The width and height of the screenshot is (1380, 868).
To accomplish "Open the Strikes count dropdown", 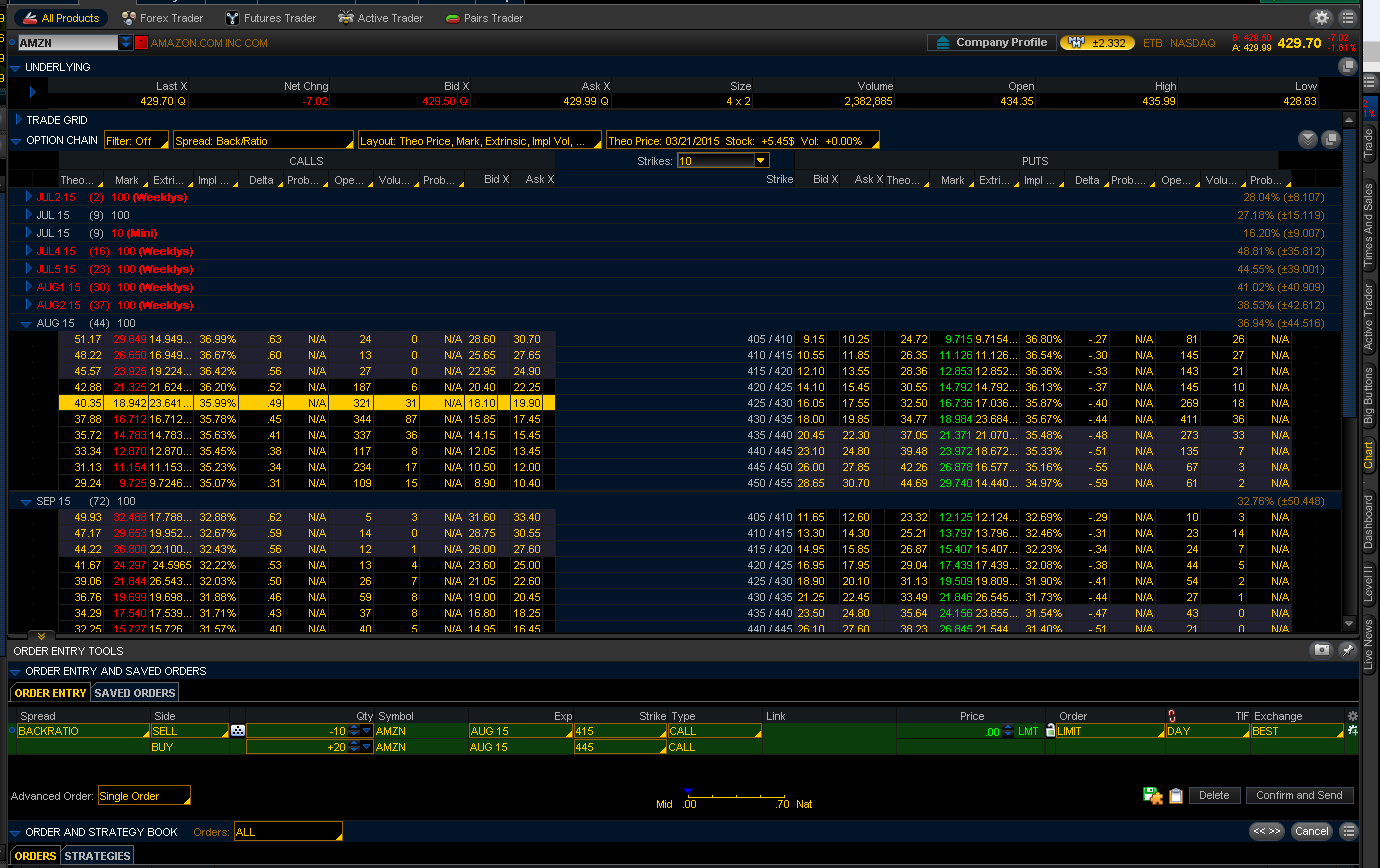I will click(762, 160).
